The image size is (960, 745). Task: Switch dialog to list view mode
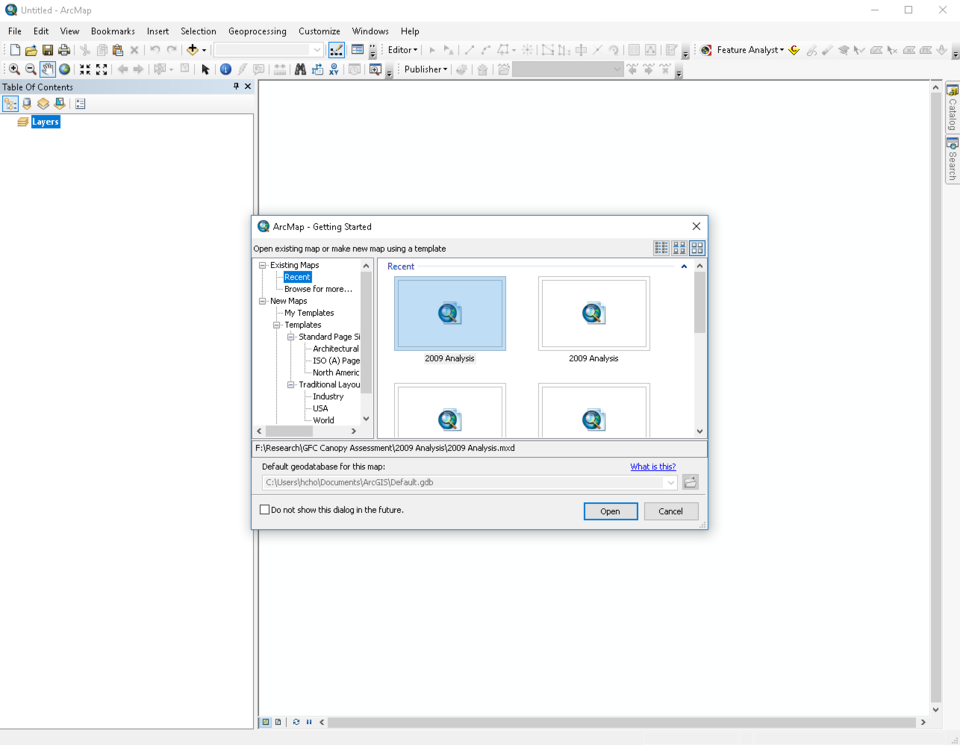[661, 248]
